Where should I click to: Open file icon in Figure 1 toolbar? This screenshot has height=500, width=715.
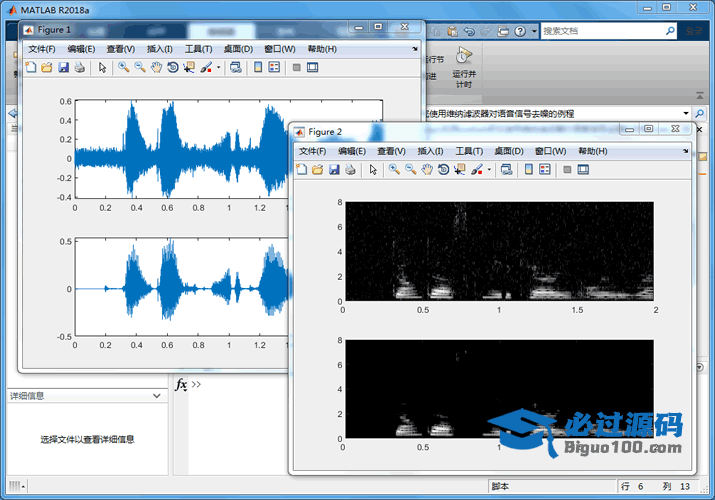pyautogui.click(x=47, y=67)
